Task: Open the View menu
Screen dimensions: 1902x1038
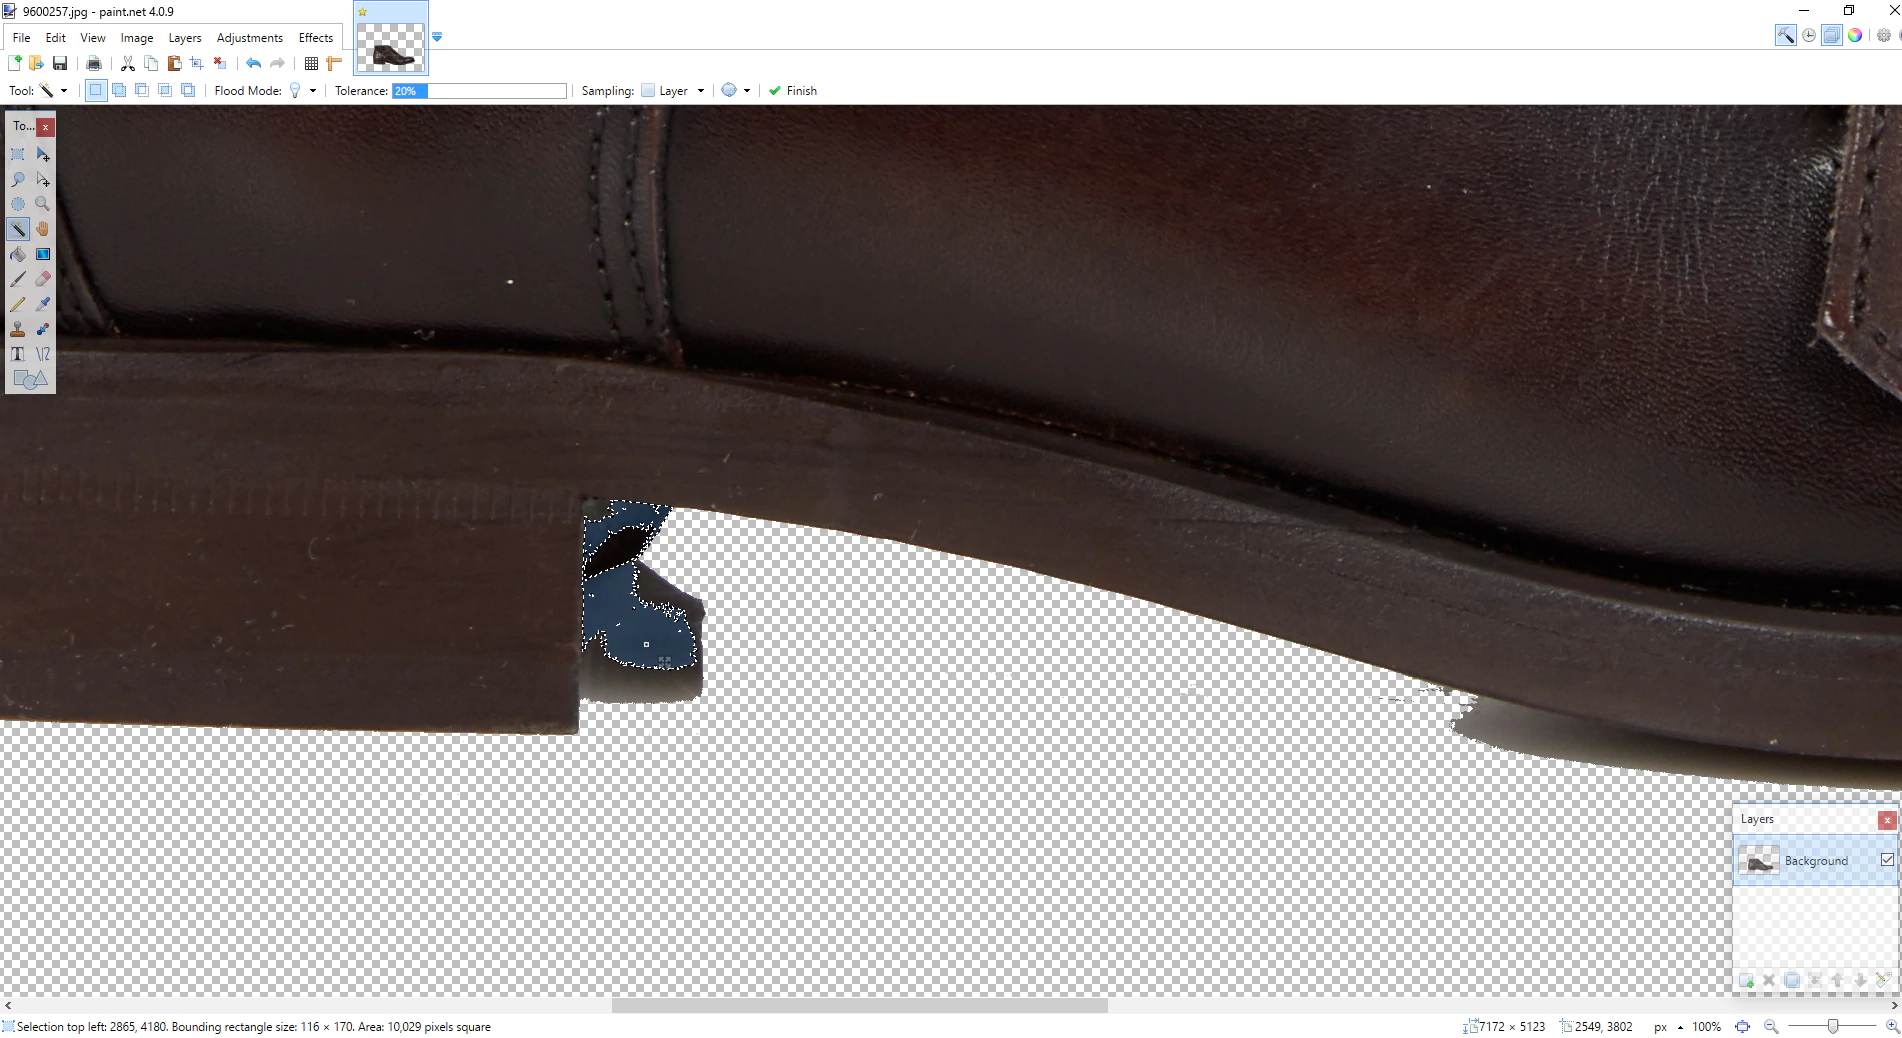Action: 93,37
